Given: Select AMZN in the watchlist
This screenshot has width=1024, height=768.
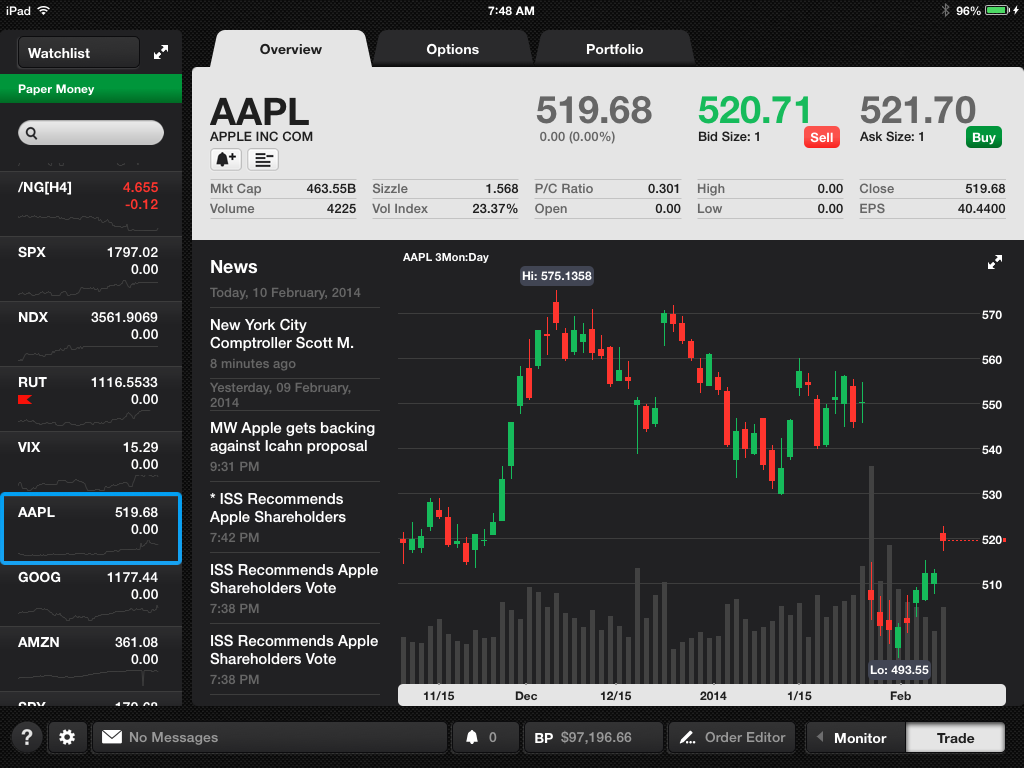Looking at the screenshot, I should (x=91, y=659).
